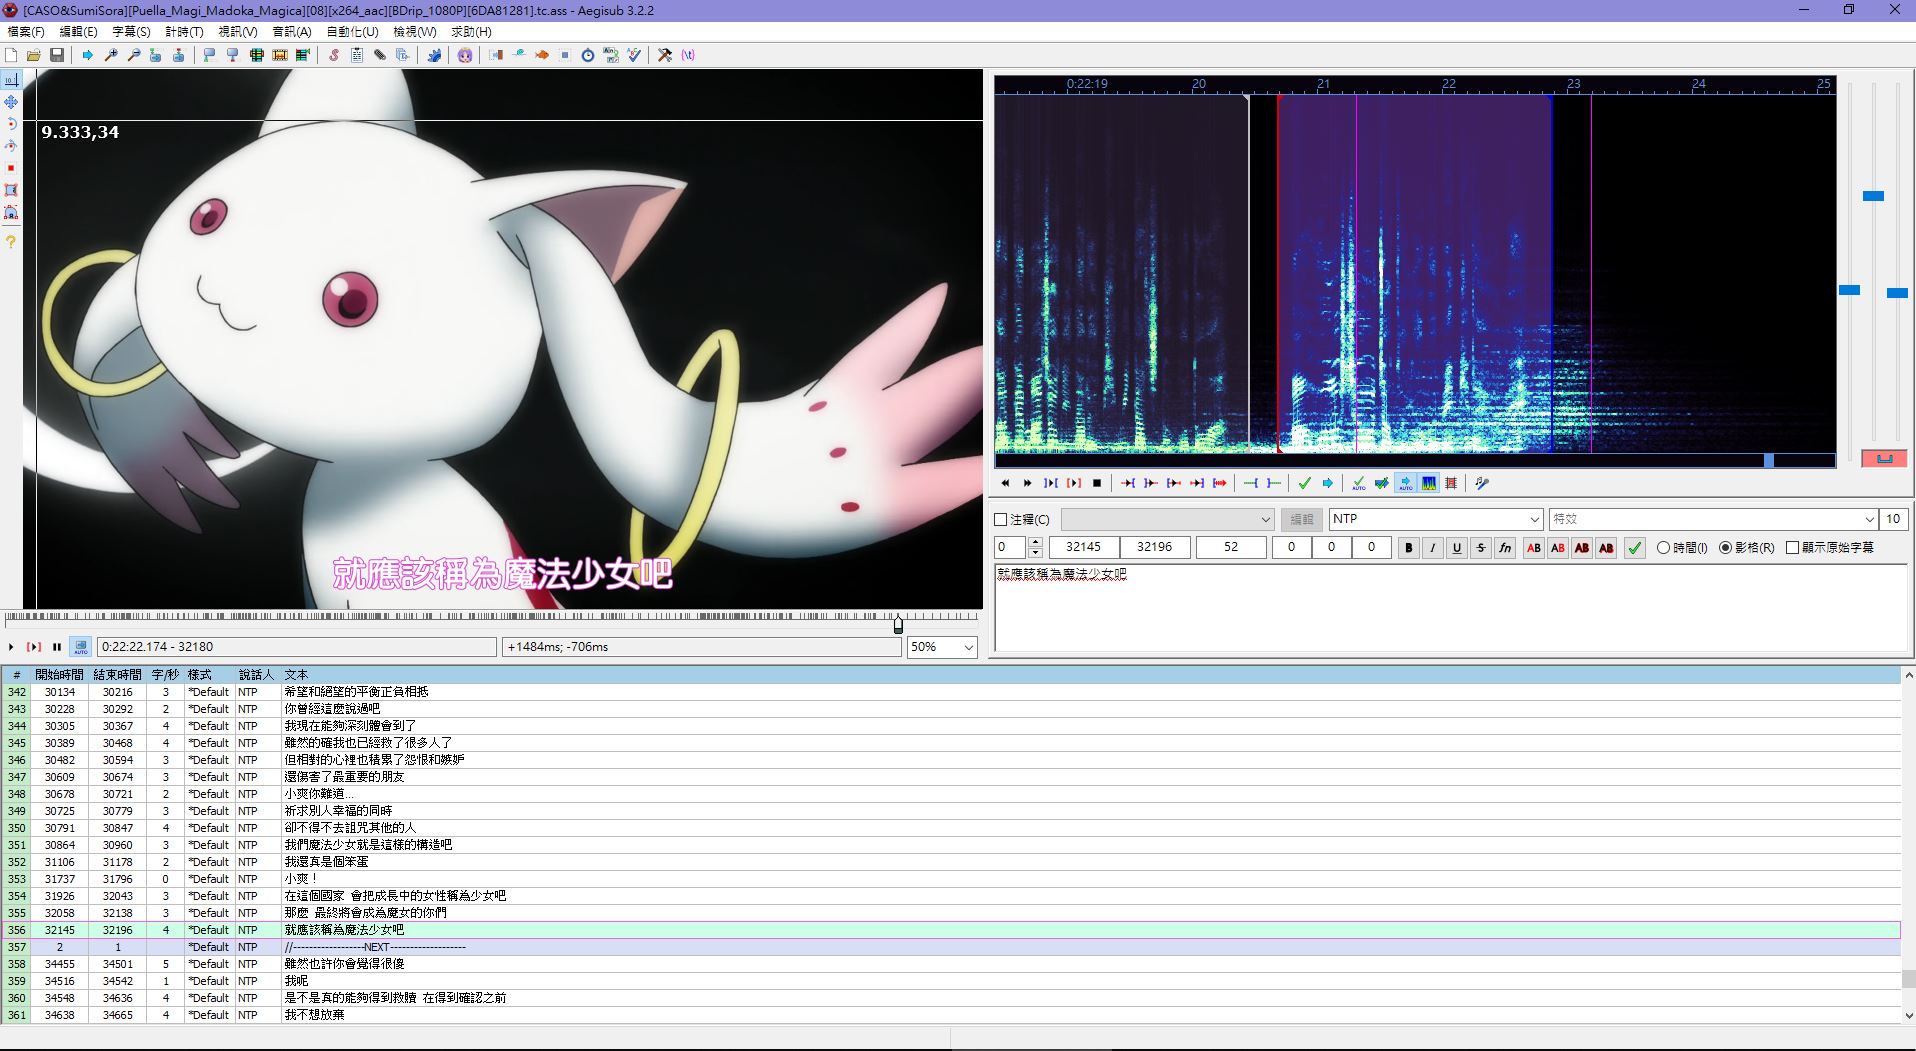Image resolution: width=1916 pixels, height=1051 pixels.
Task: Toggle auto-commit in audio toolbar
Action: [x=1359, y=483]
